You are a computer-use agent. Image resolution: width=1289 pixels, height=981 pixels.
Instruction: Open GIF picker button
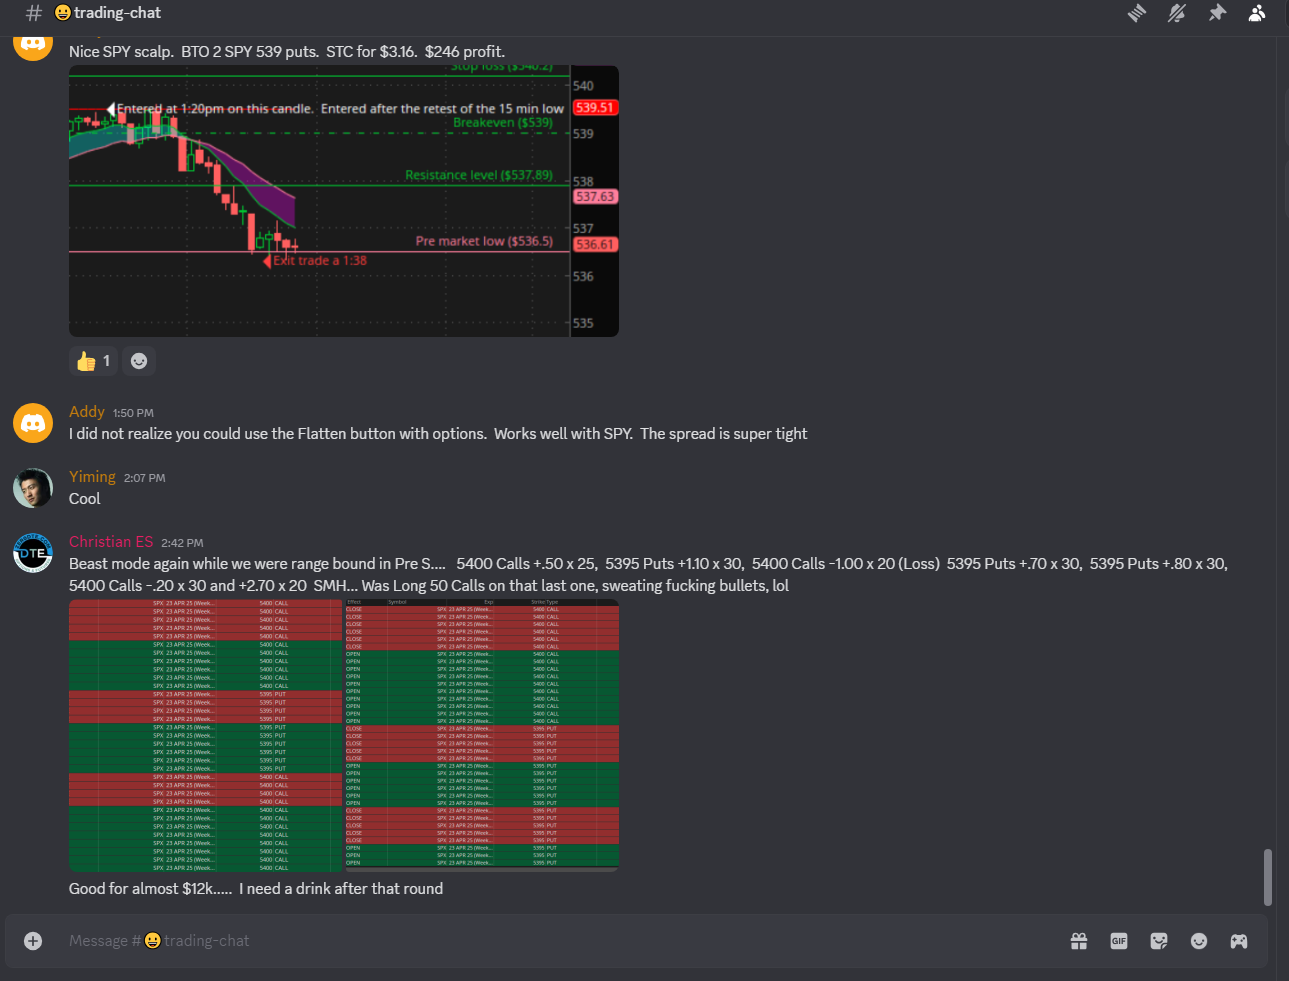pos(1119,941)
